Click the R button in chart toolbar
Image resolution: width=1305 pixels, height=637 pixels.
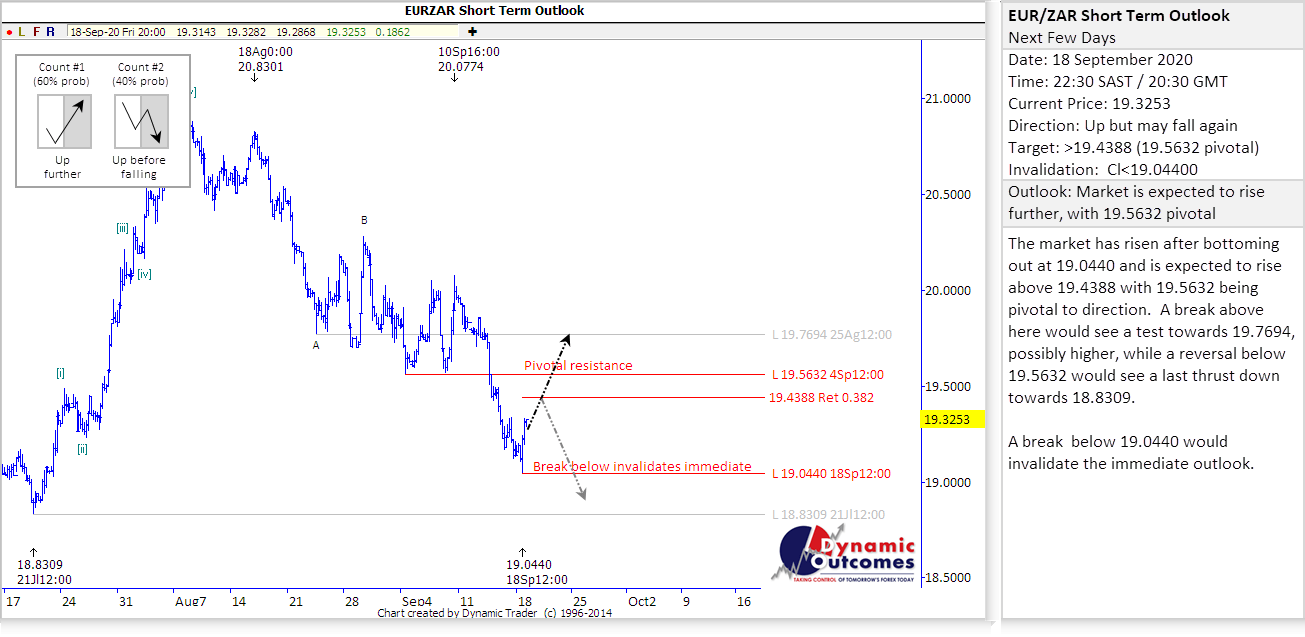pos(51,31)
